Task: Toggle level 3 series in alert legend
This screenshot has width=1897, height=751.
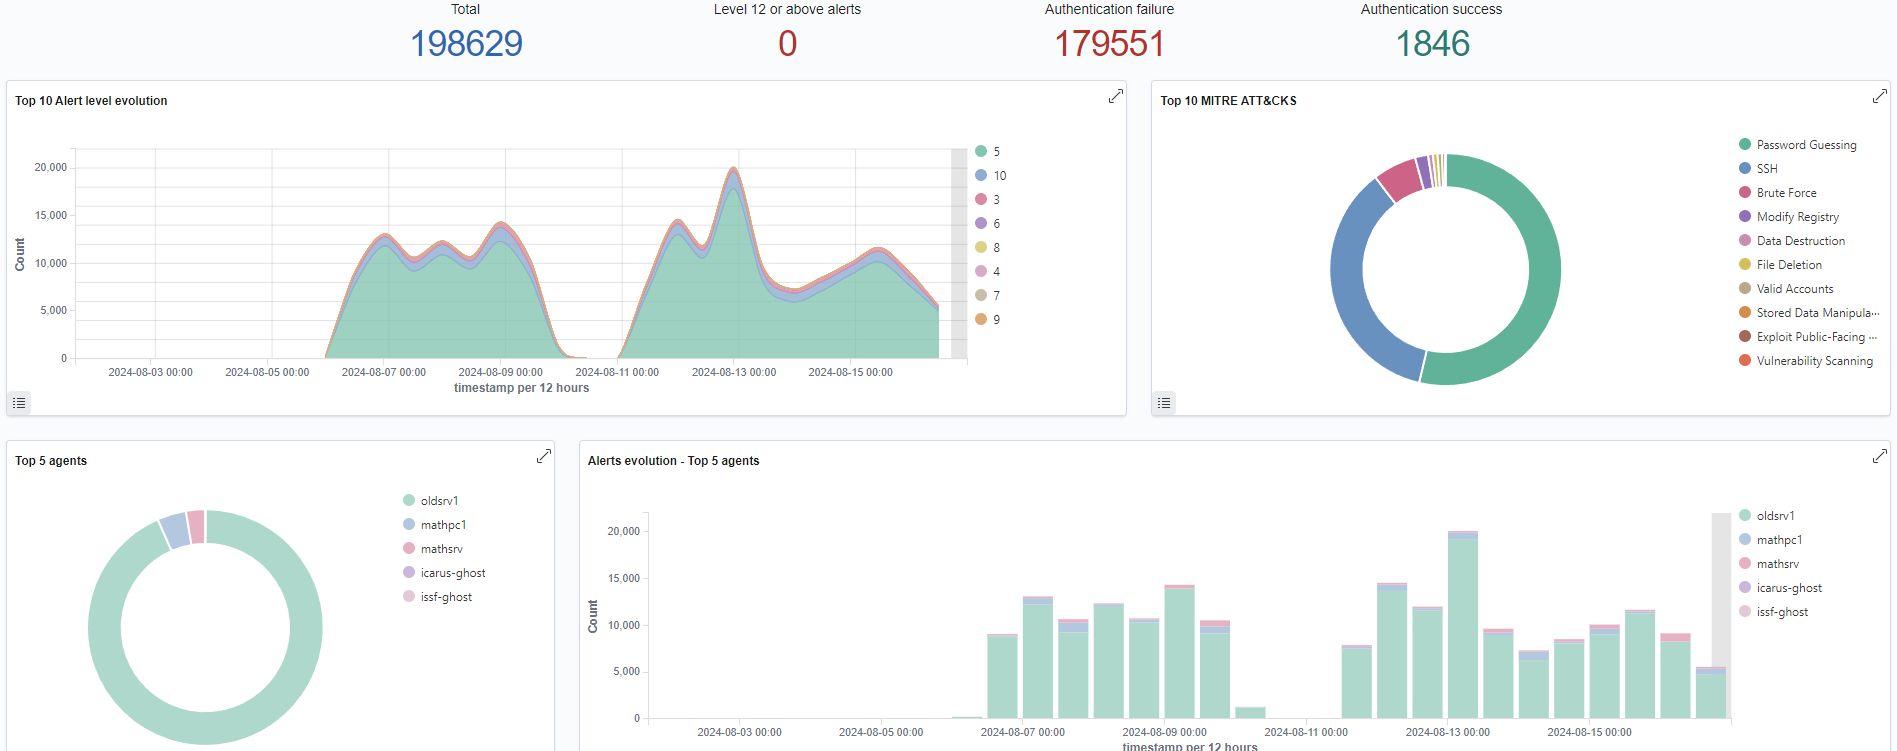Action: coord(988,200)
